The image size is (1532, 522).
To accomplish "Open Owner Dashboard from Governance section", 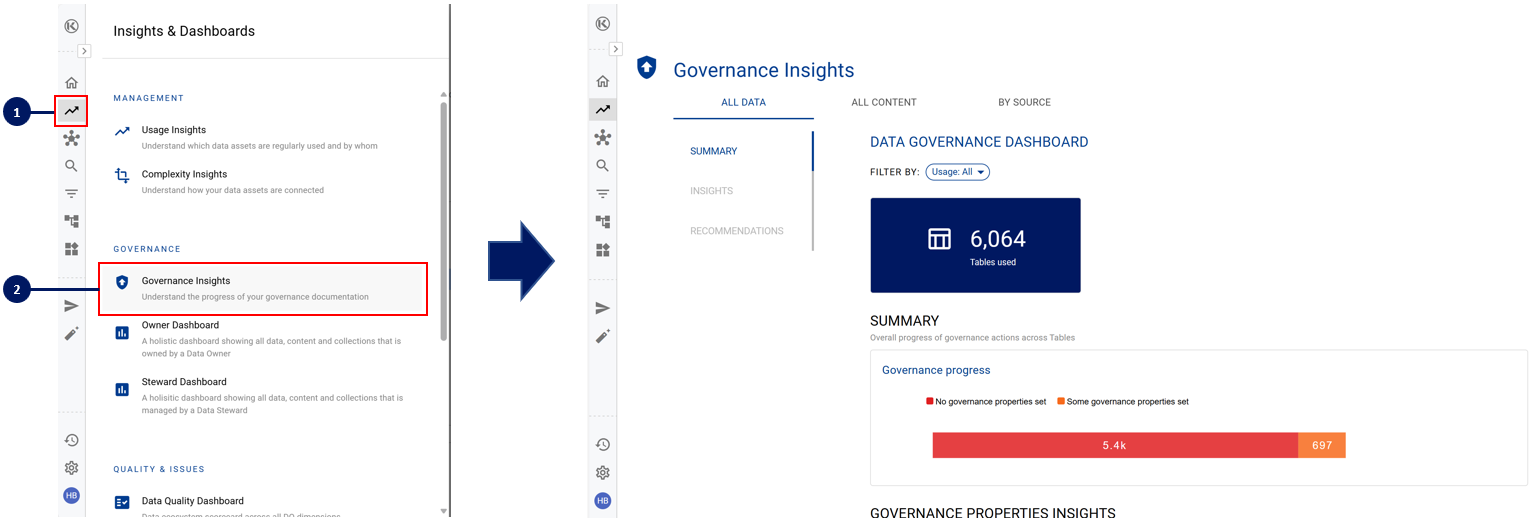I will pyautogui.click(x=180, y=325).
